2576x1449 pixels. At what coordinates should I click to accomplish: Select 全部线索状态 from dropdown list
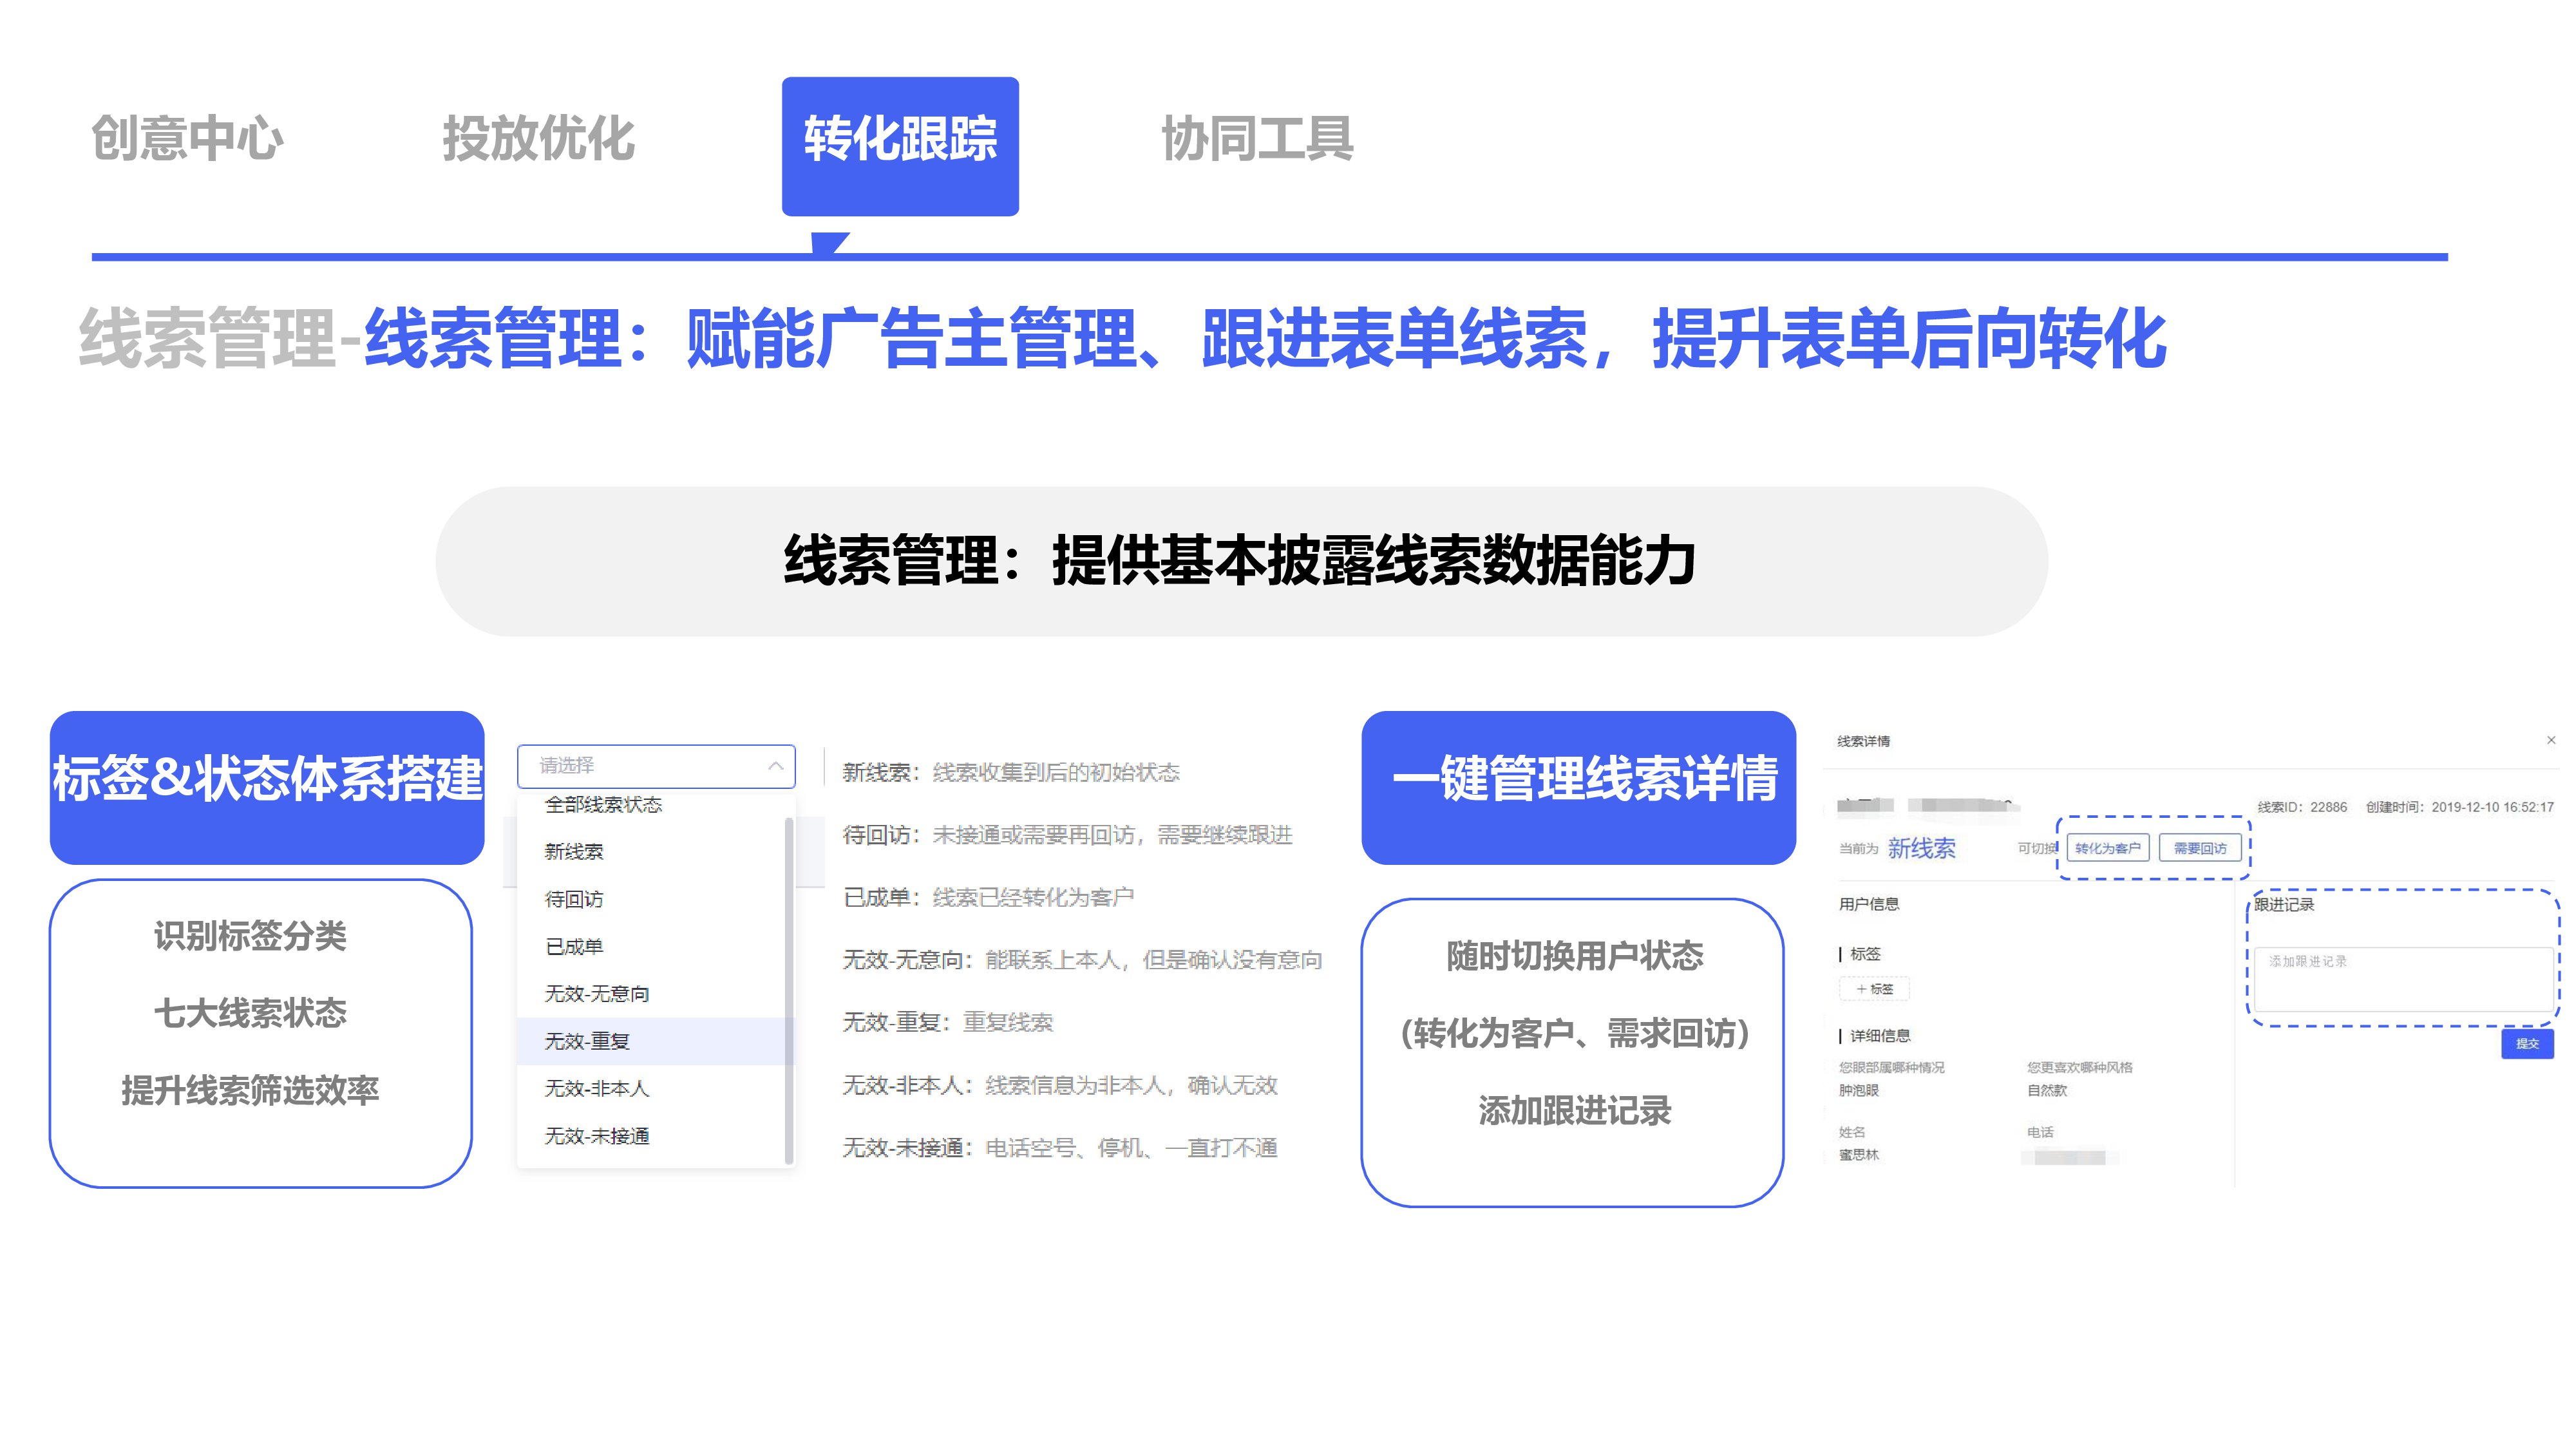[x=603, y=805]
